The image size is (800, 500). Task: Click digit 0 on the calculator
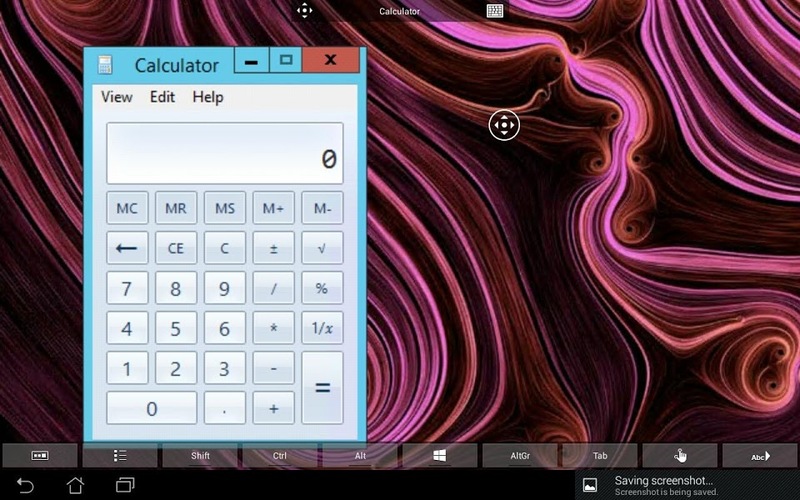[x=152, y=408]
